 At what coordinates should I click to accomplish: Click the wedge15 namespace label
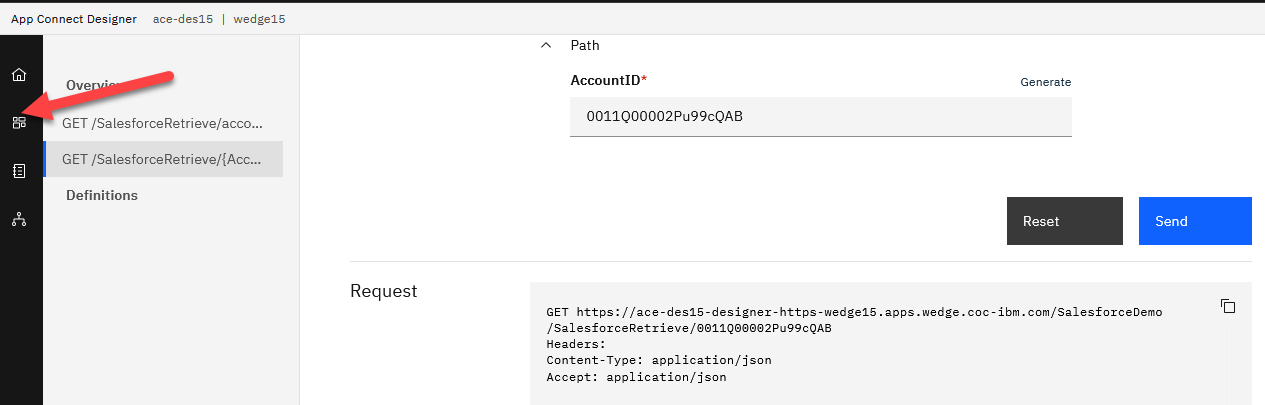(x=259, y=19)
